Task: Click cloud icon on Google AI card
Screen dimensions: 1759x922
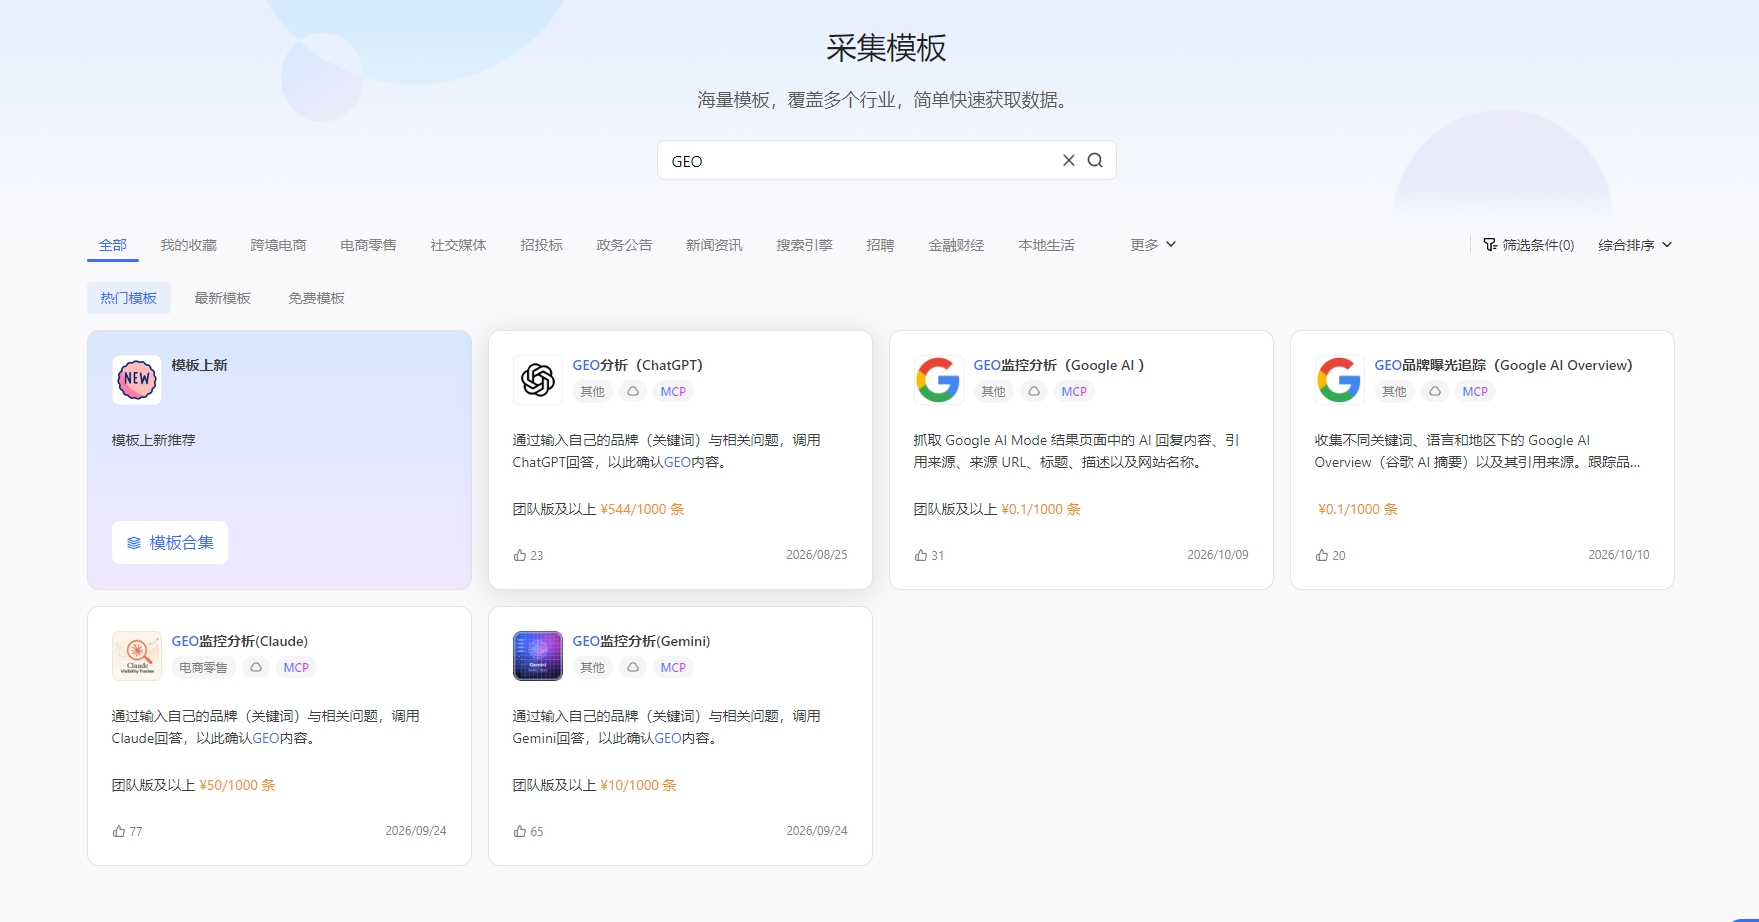Action: pos(1034,391)
